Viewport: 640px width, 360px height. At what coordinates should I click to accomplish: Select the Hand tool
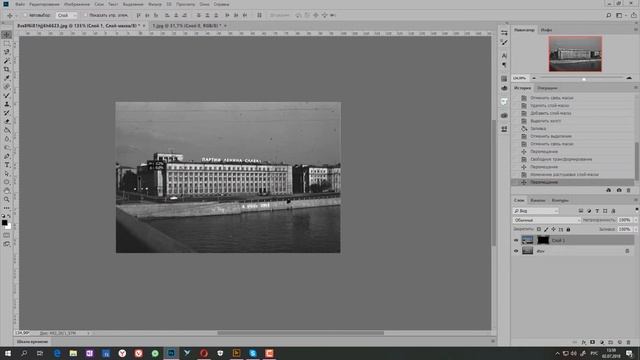pos(7,191)
